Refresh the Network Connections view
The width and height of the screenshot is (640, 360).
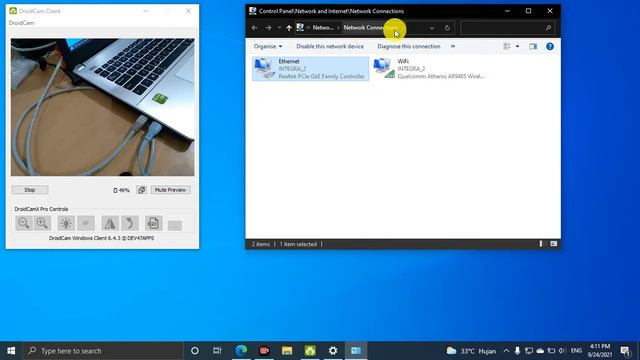(x=447, y=28)
